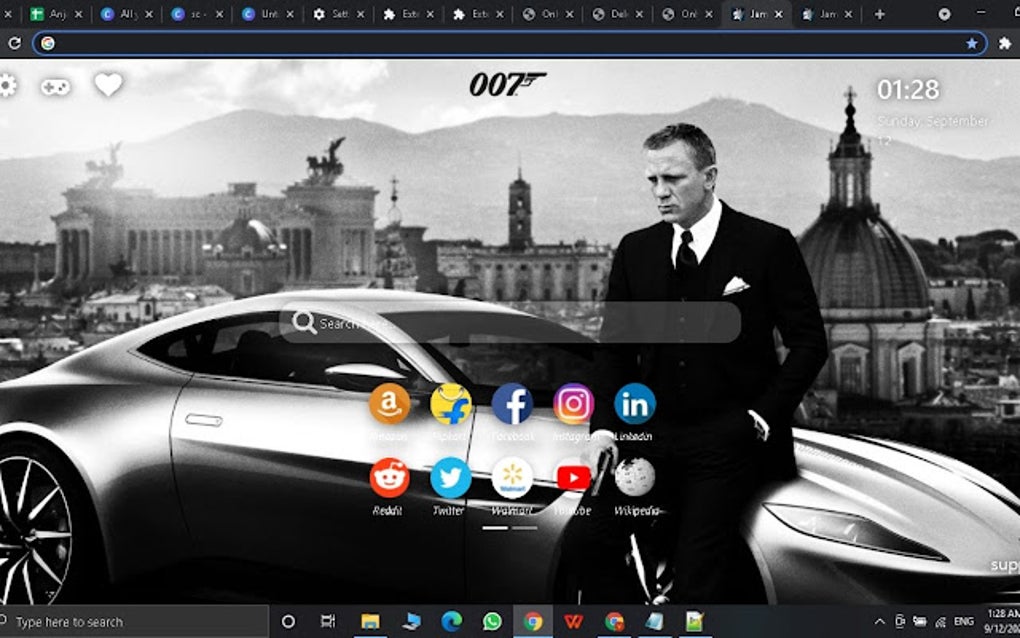Image resolution: width=1020 pixels, height=638 pixels.
Task: Toggle the heart favorites icon
Action: pos(109,85)
